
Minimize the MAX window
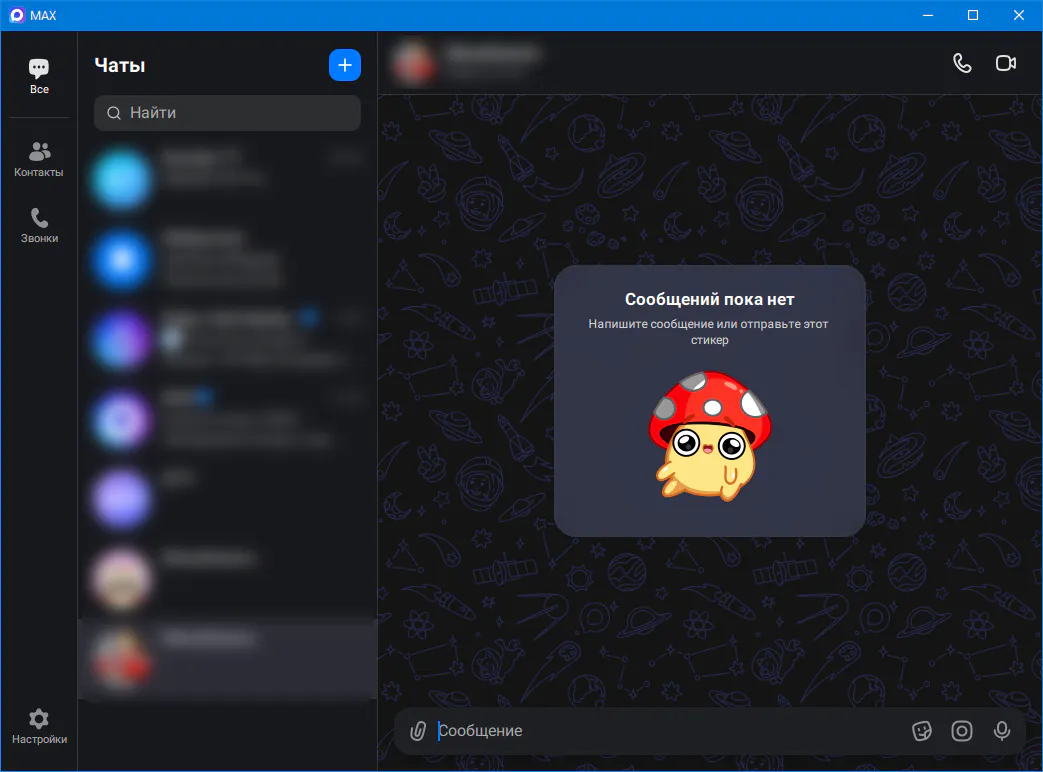[928, 15]
